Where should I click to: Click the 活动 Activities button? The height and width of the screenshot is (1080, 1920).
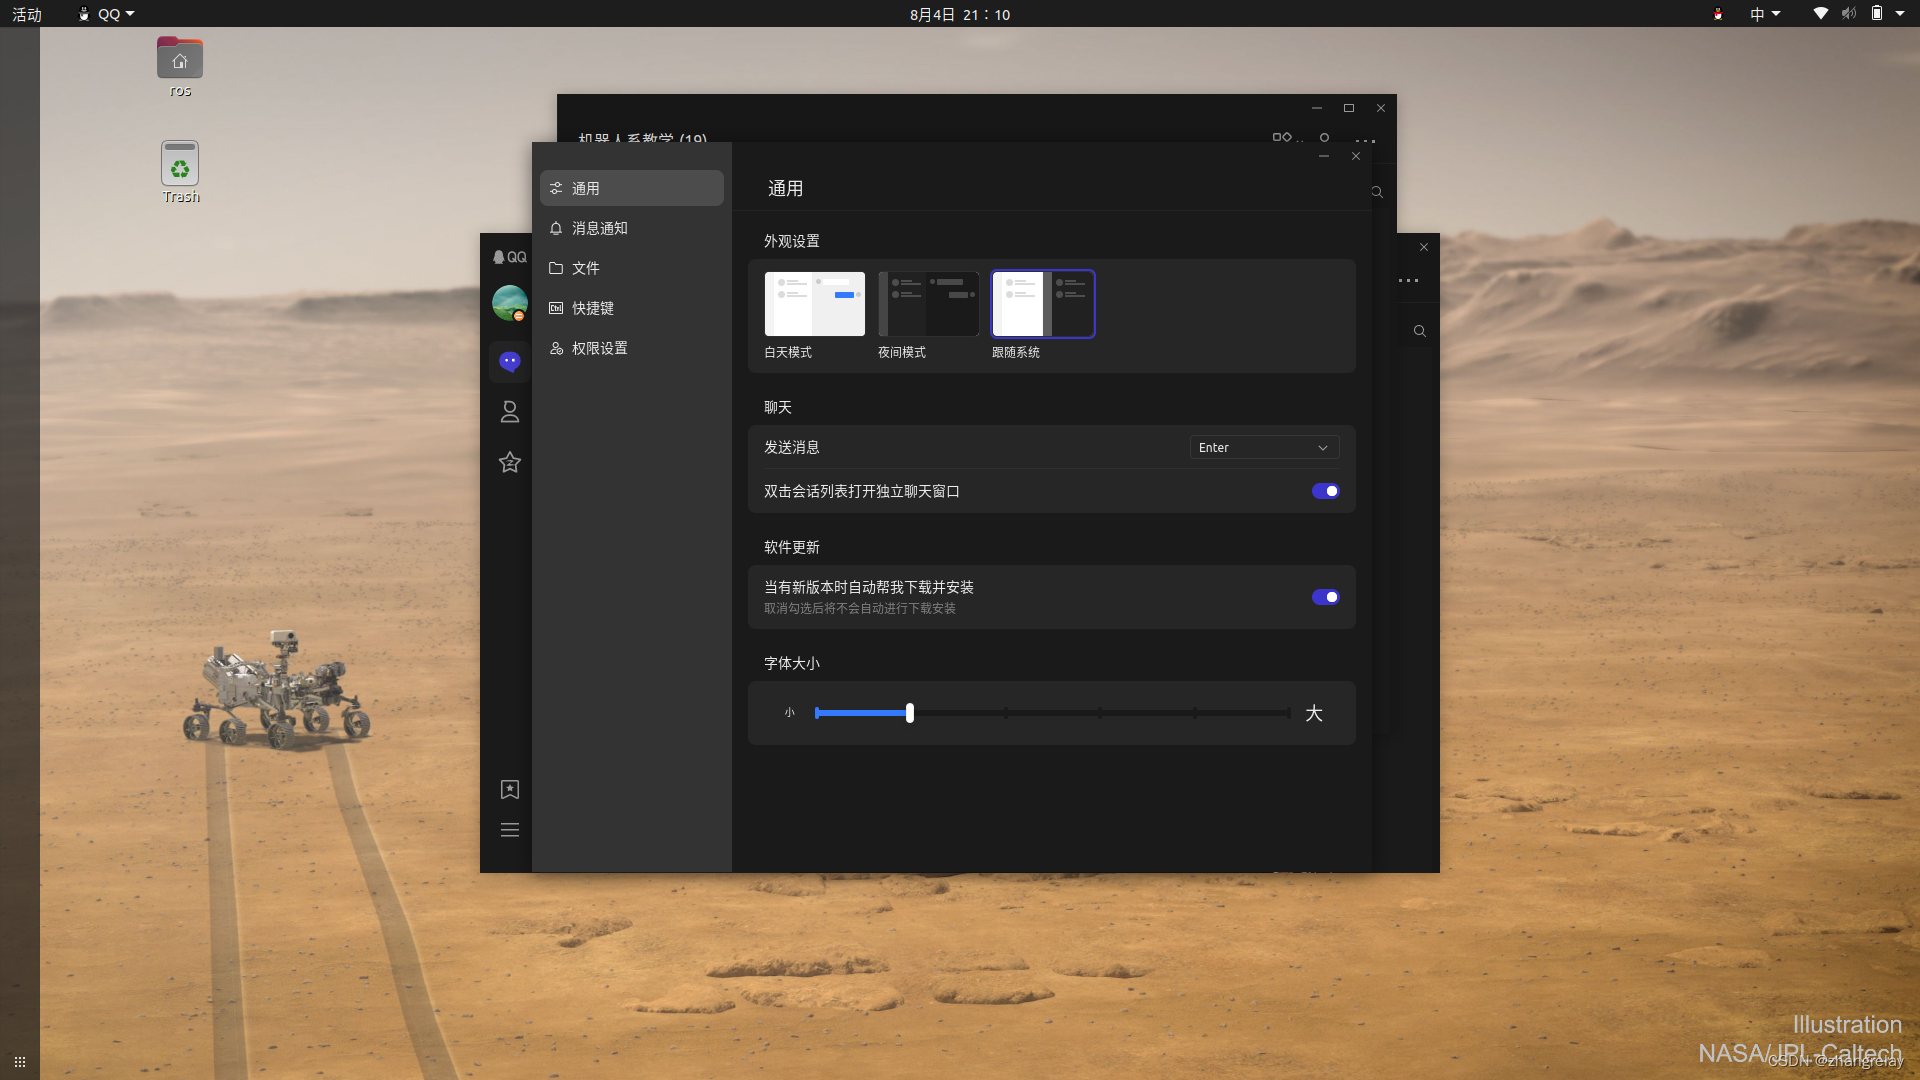point(27,14)
